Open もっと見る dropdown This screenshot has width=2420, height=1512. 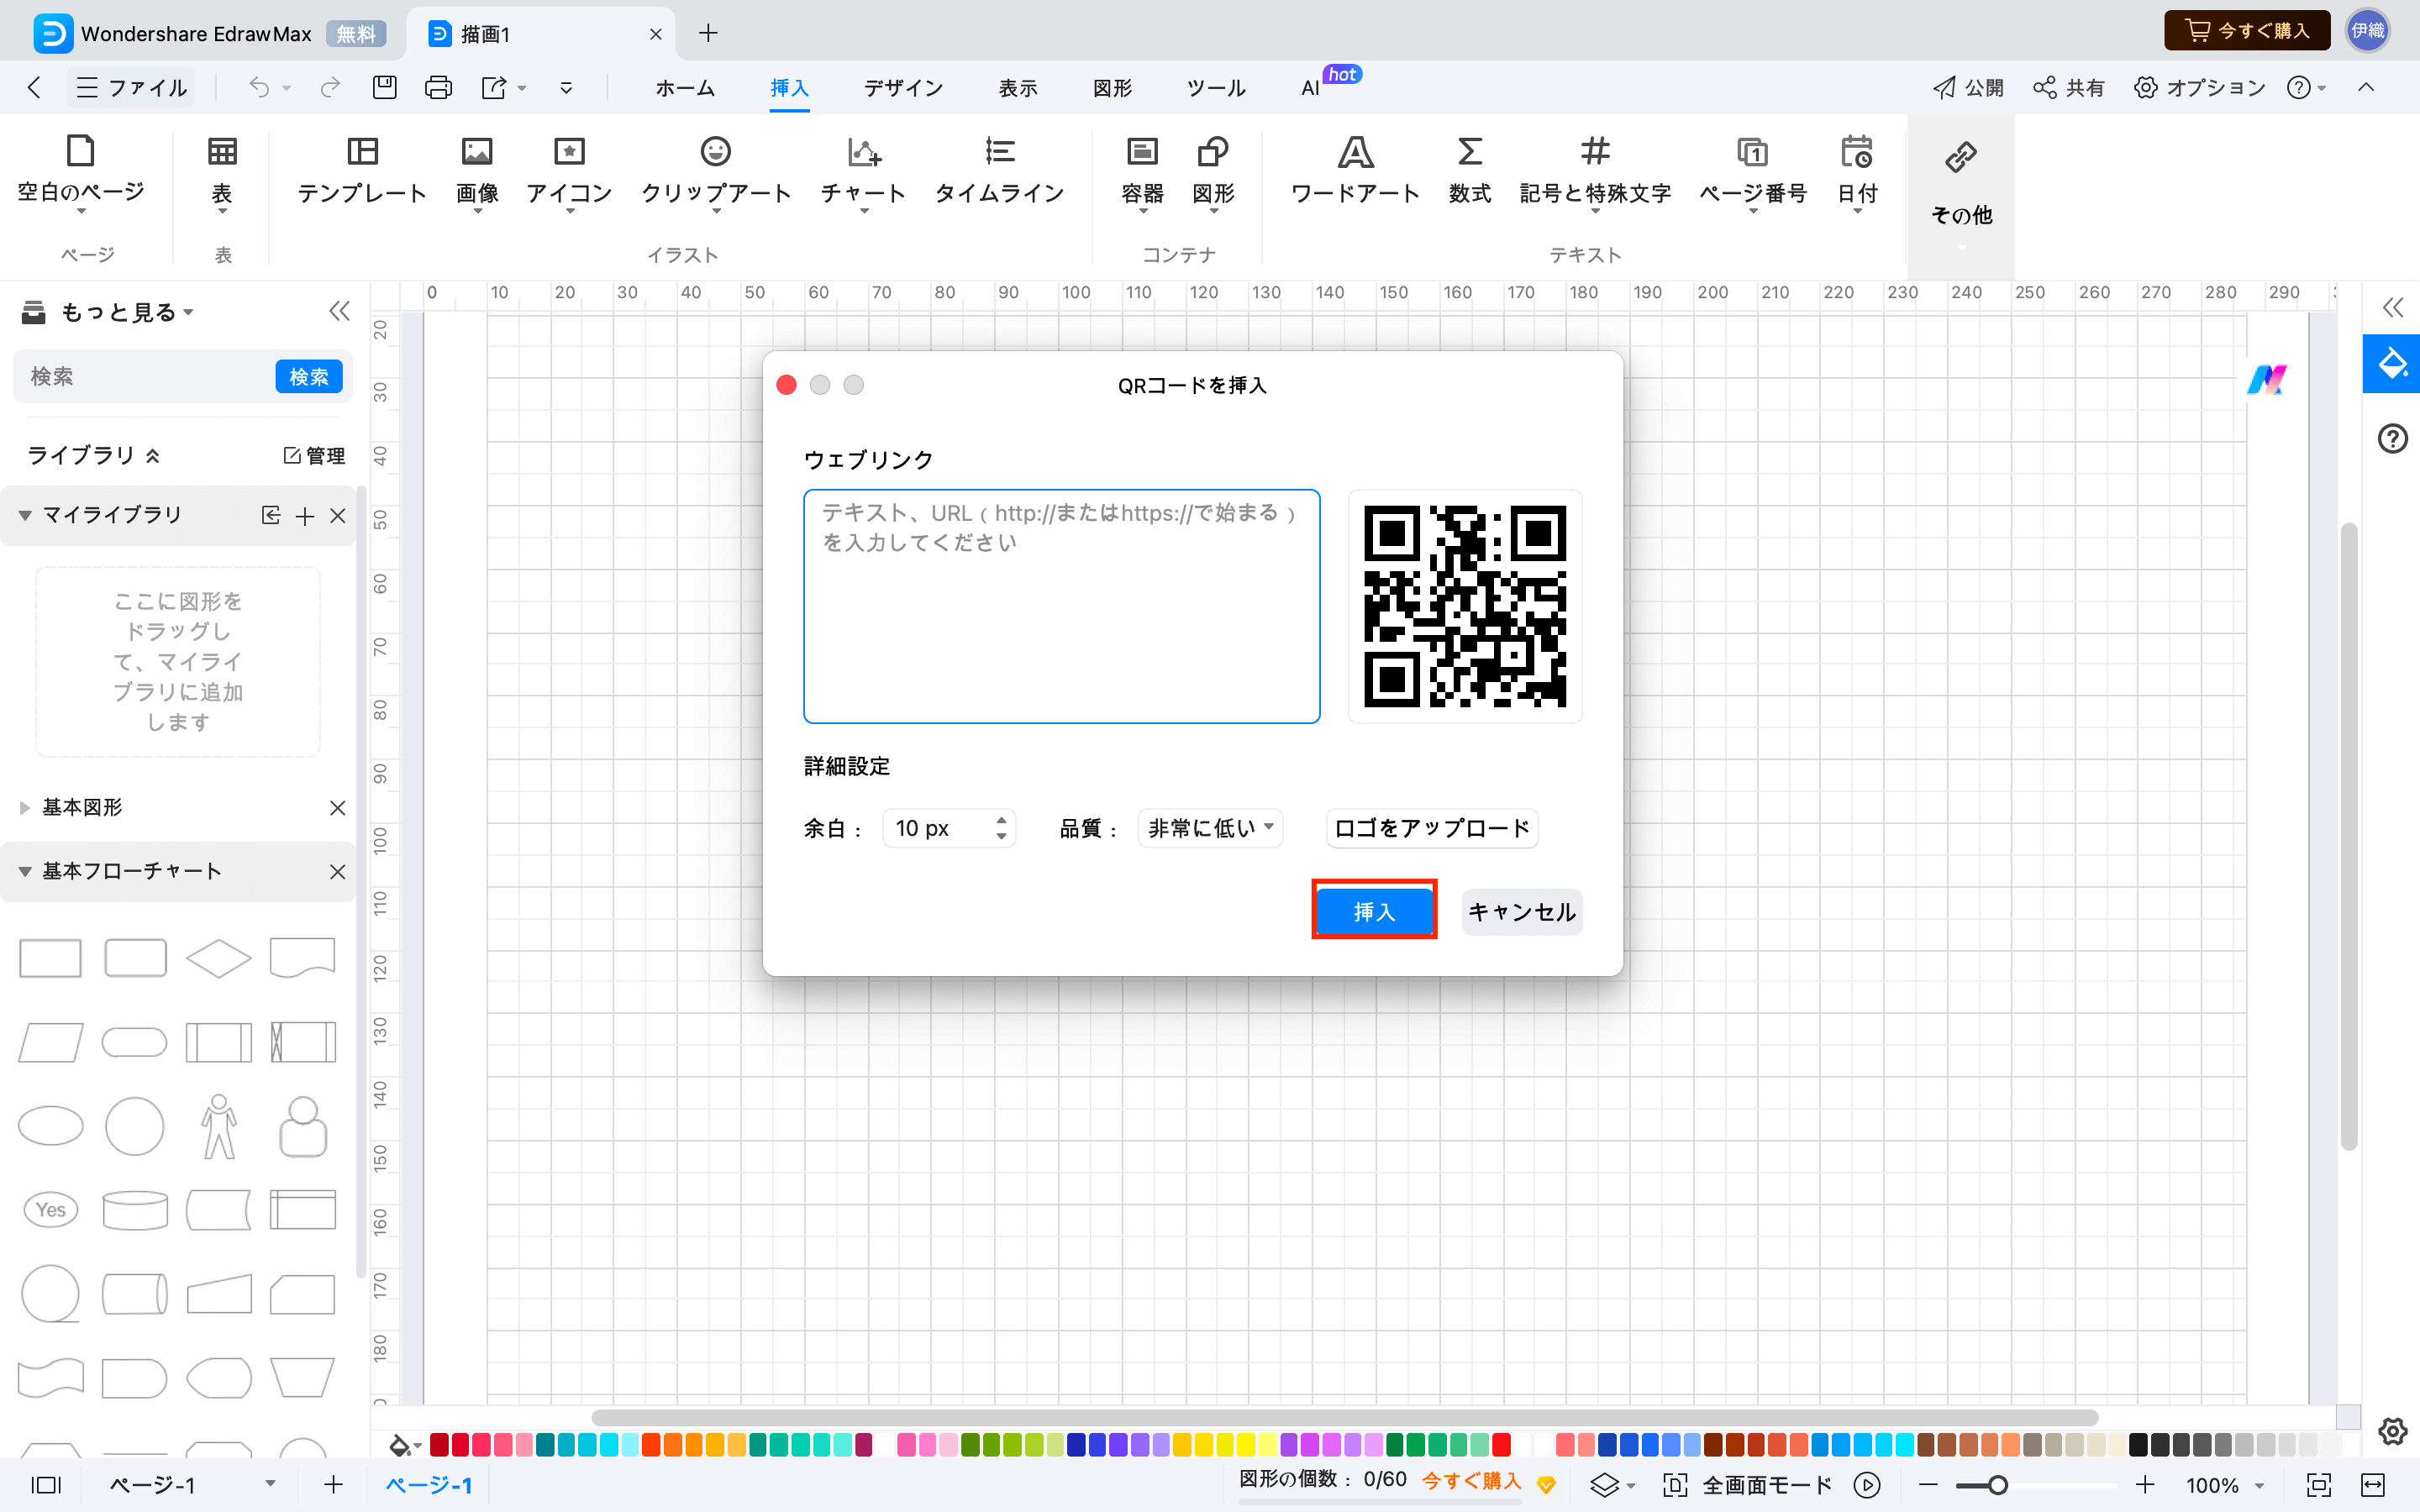pos(127,313)
